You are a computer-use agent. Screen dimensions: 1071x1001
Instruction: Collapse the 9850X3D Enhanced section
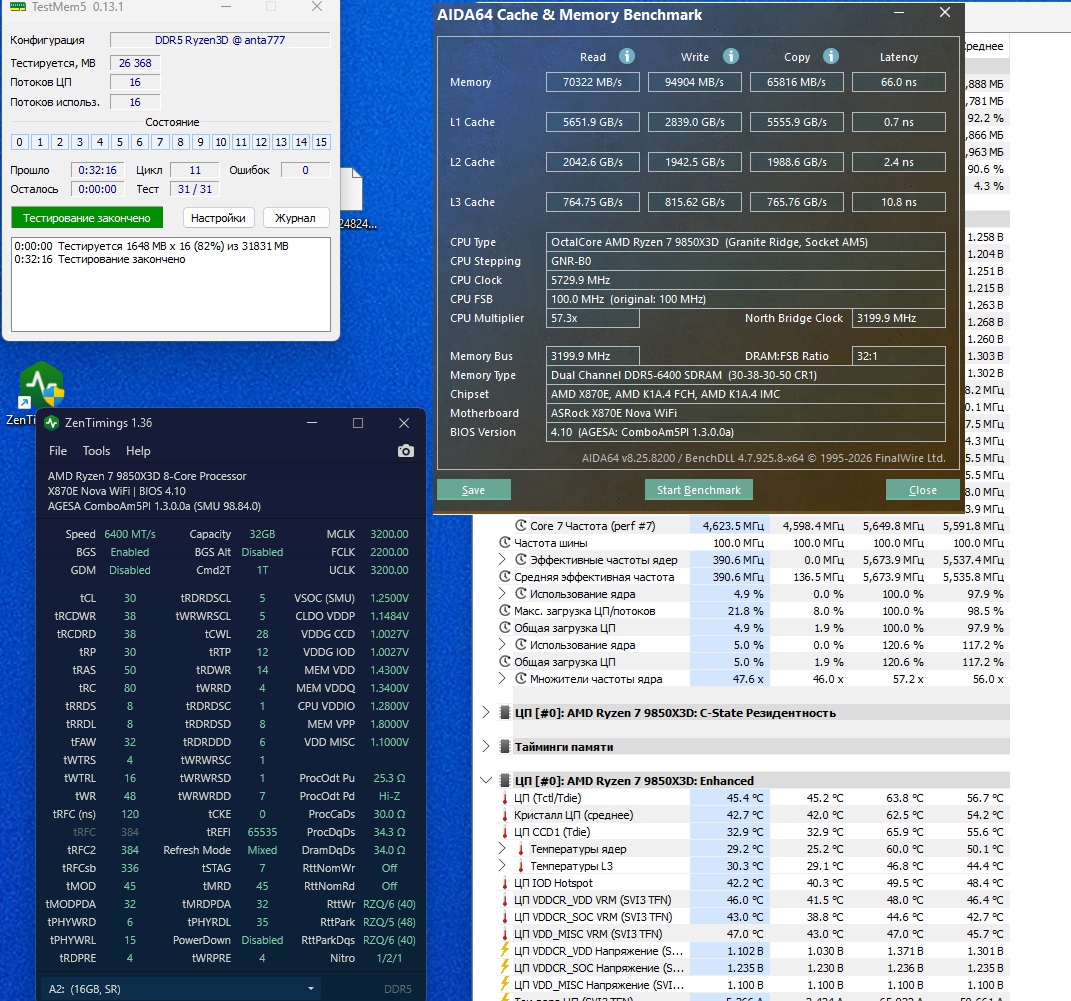[x=486, y=780]
